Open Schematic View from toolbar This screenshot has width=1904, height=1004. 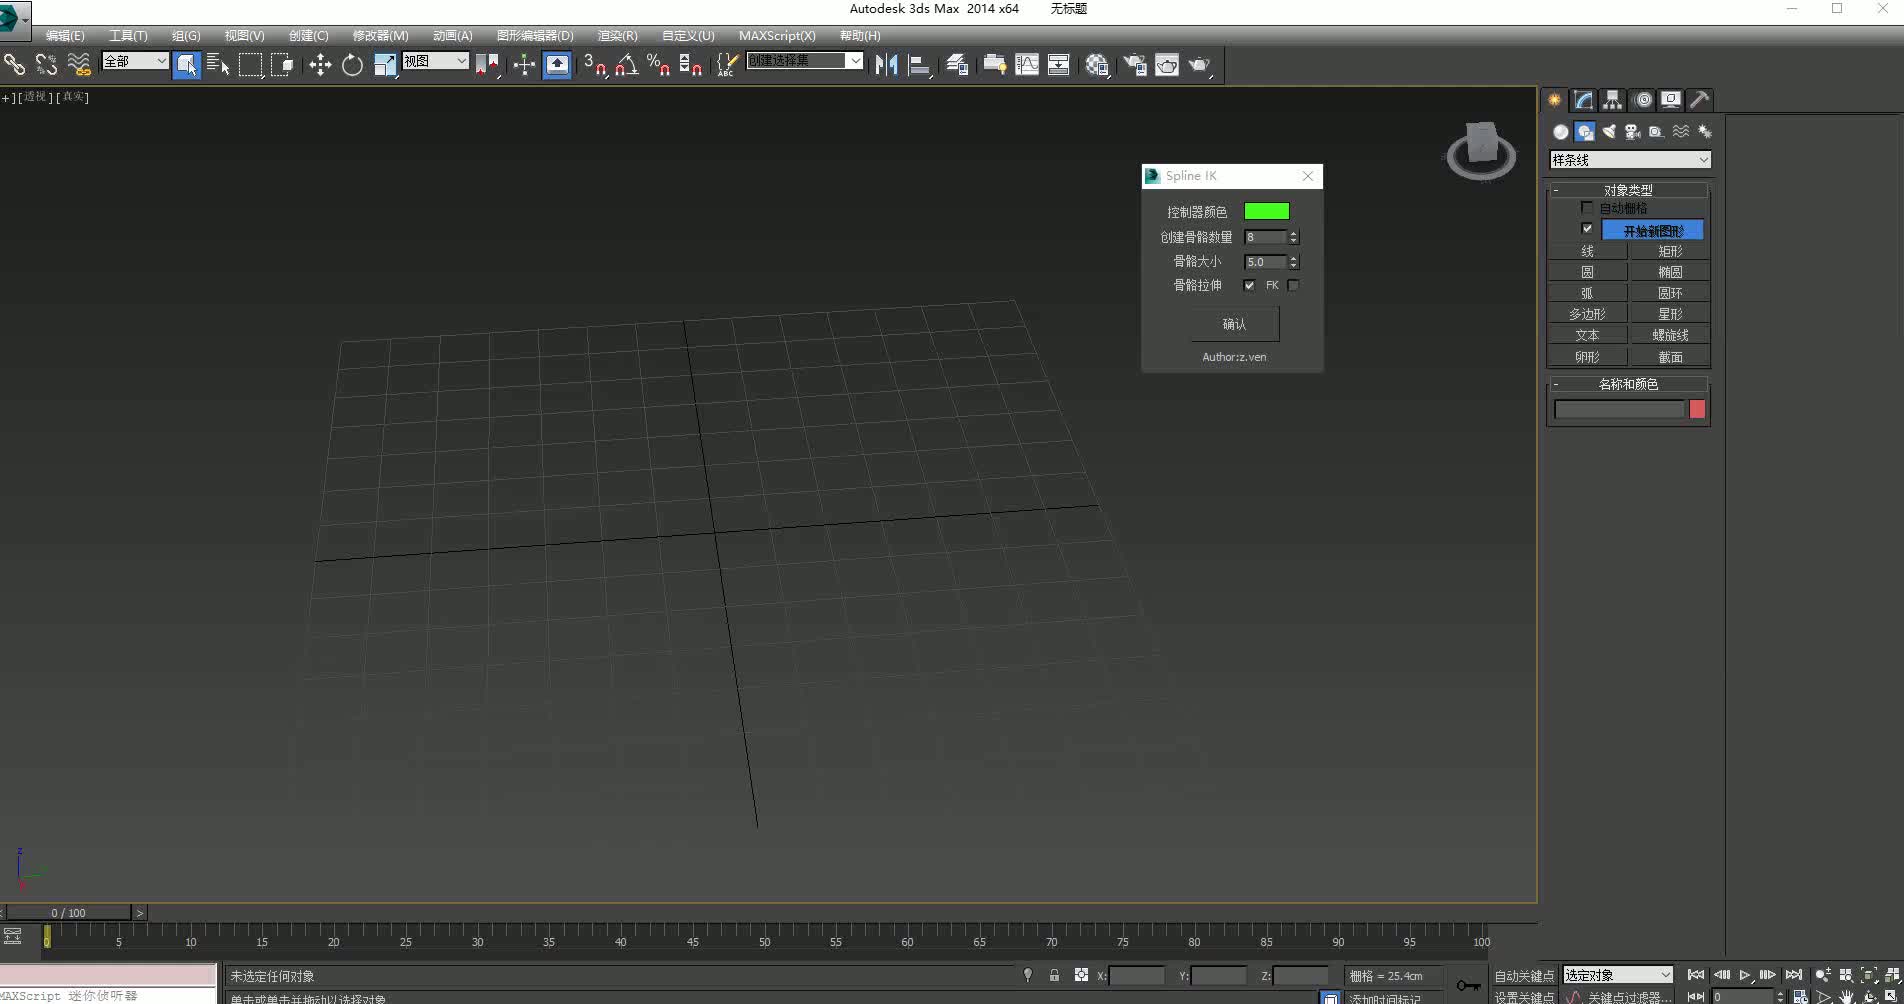point(1059,65)
